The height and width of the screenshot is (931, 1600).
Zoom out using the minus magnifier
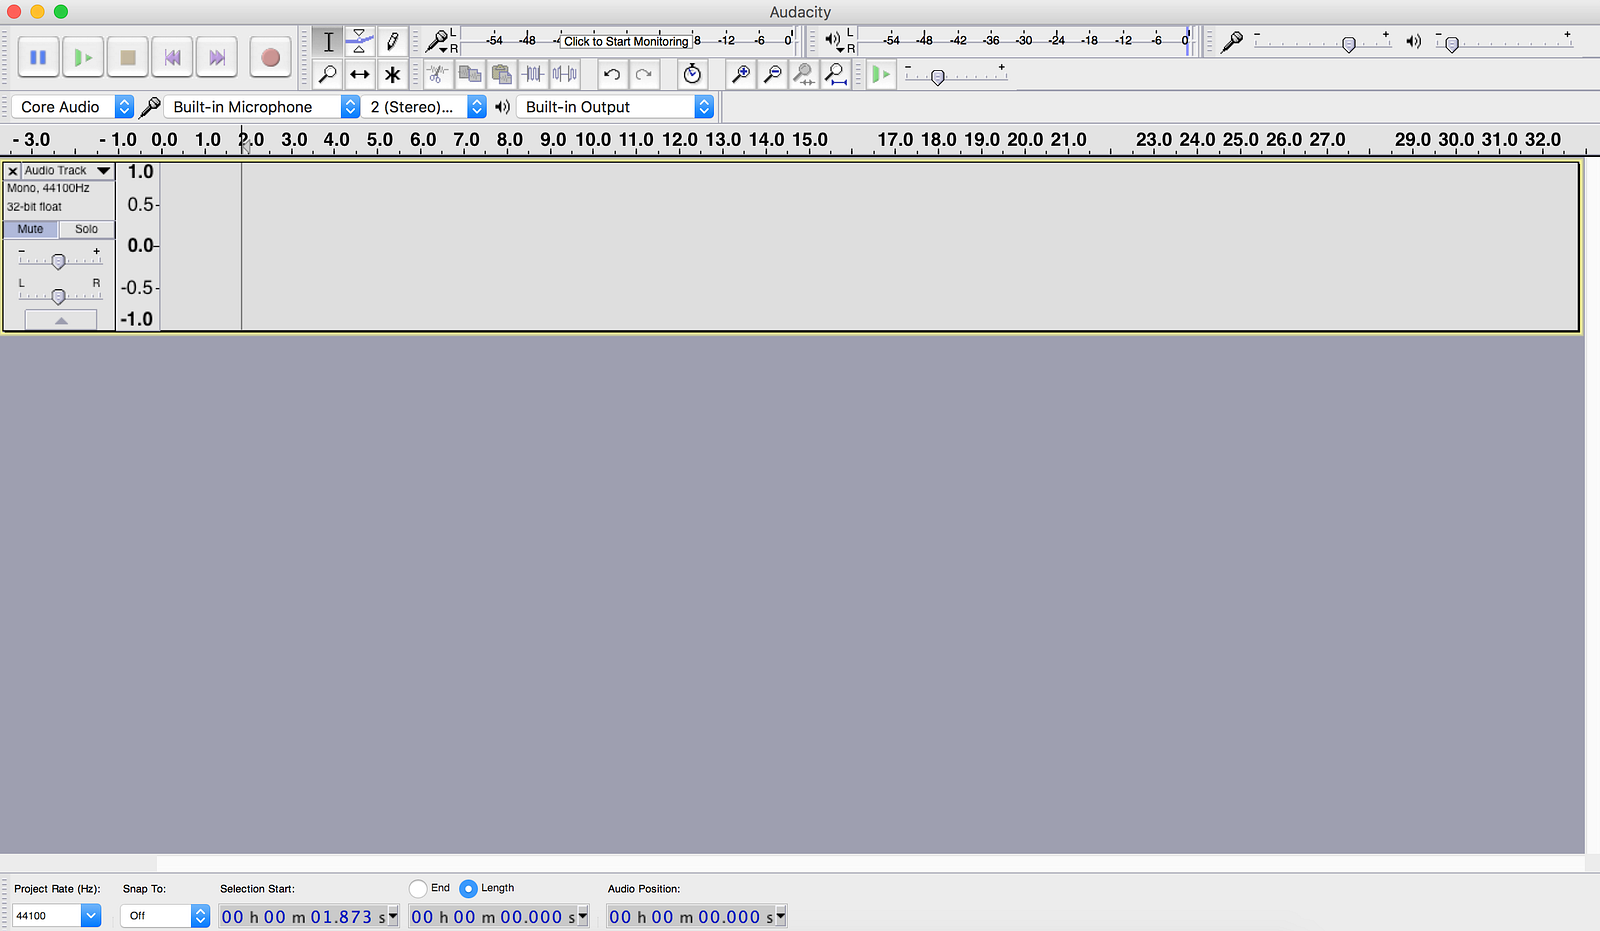773,74
